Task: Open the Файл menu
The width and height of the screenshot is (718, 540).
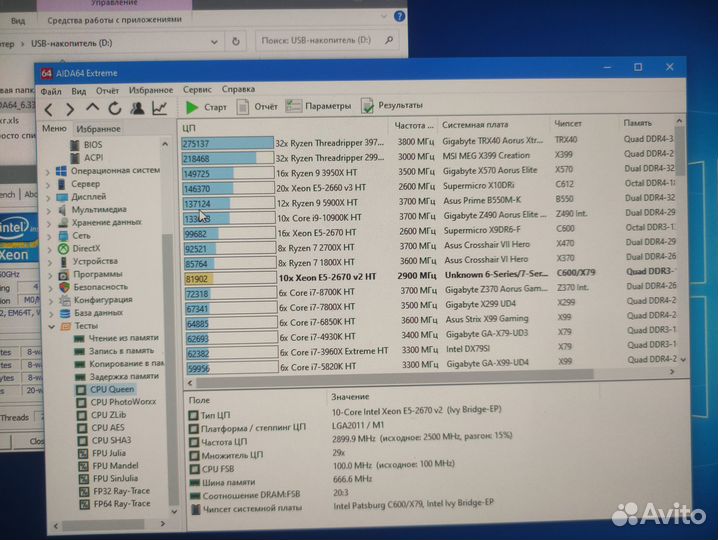Action: 51,92
